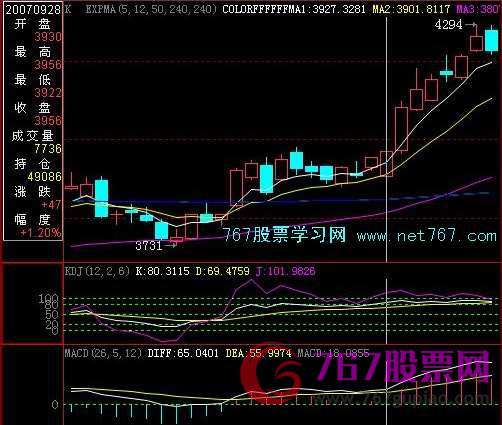Click the DEA:55.9974 reading
Viewport: 502px width, 425px height.
click(x=258, y=353)
